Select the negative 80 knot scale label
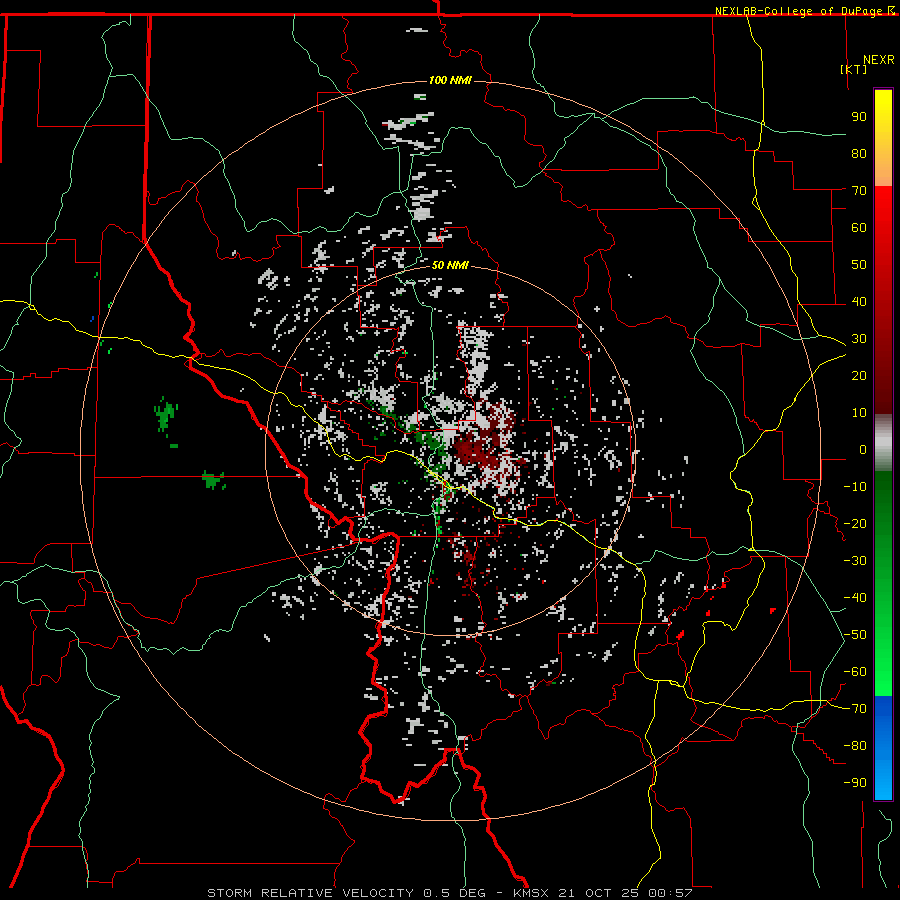This screenshot has width=900, height=900. click(x=855, y=746)
